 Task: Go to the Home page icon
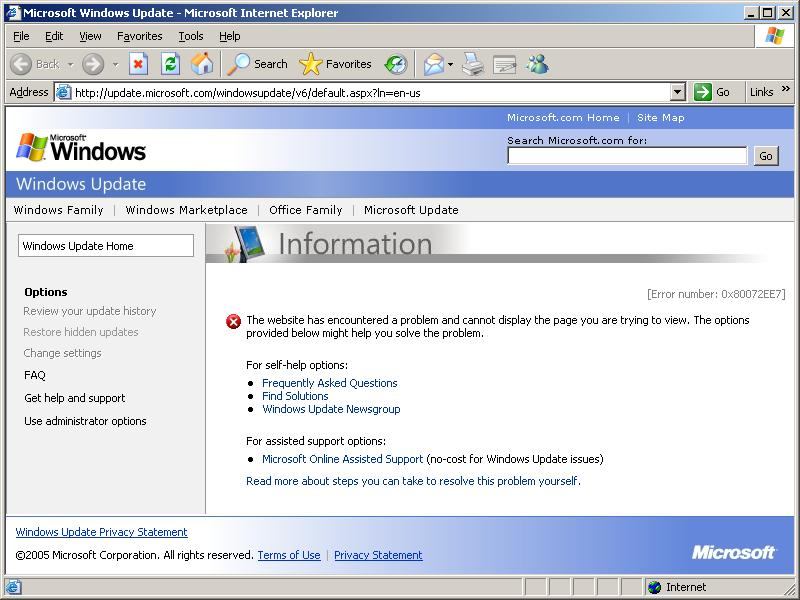click(202, 64)
